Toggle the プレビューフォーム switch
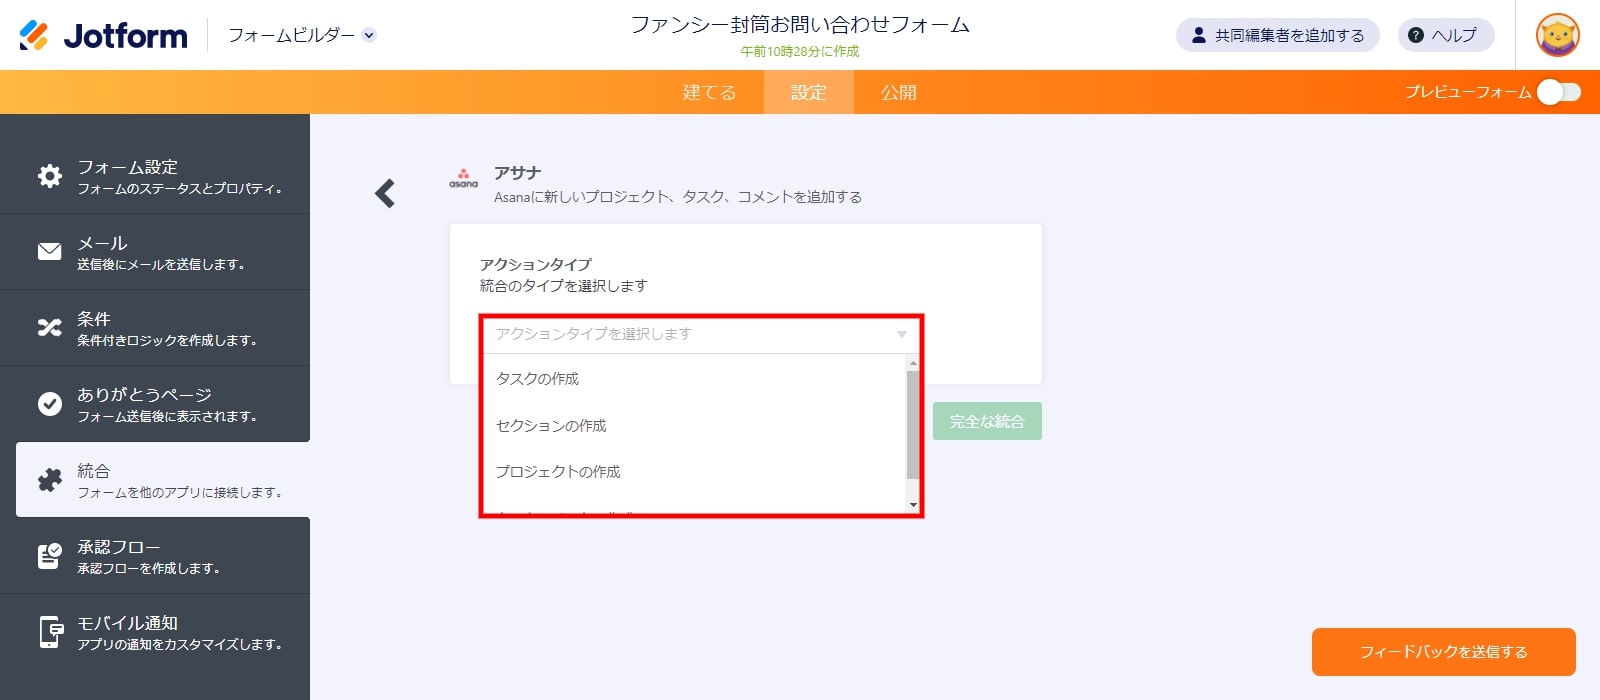This screenshot has width=1600, height=700. (1558, 92)
